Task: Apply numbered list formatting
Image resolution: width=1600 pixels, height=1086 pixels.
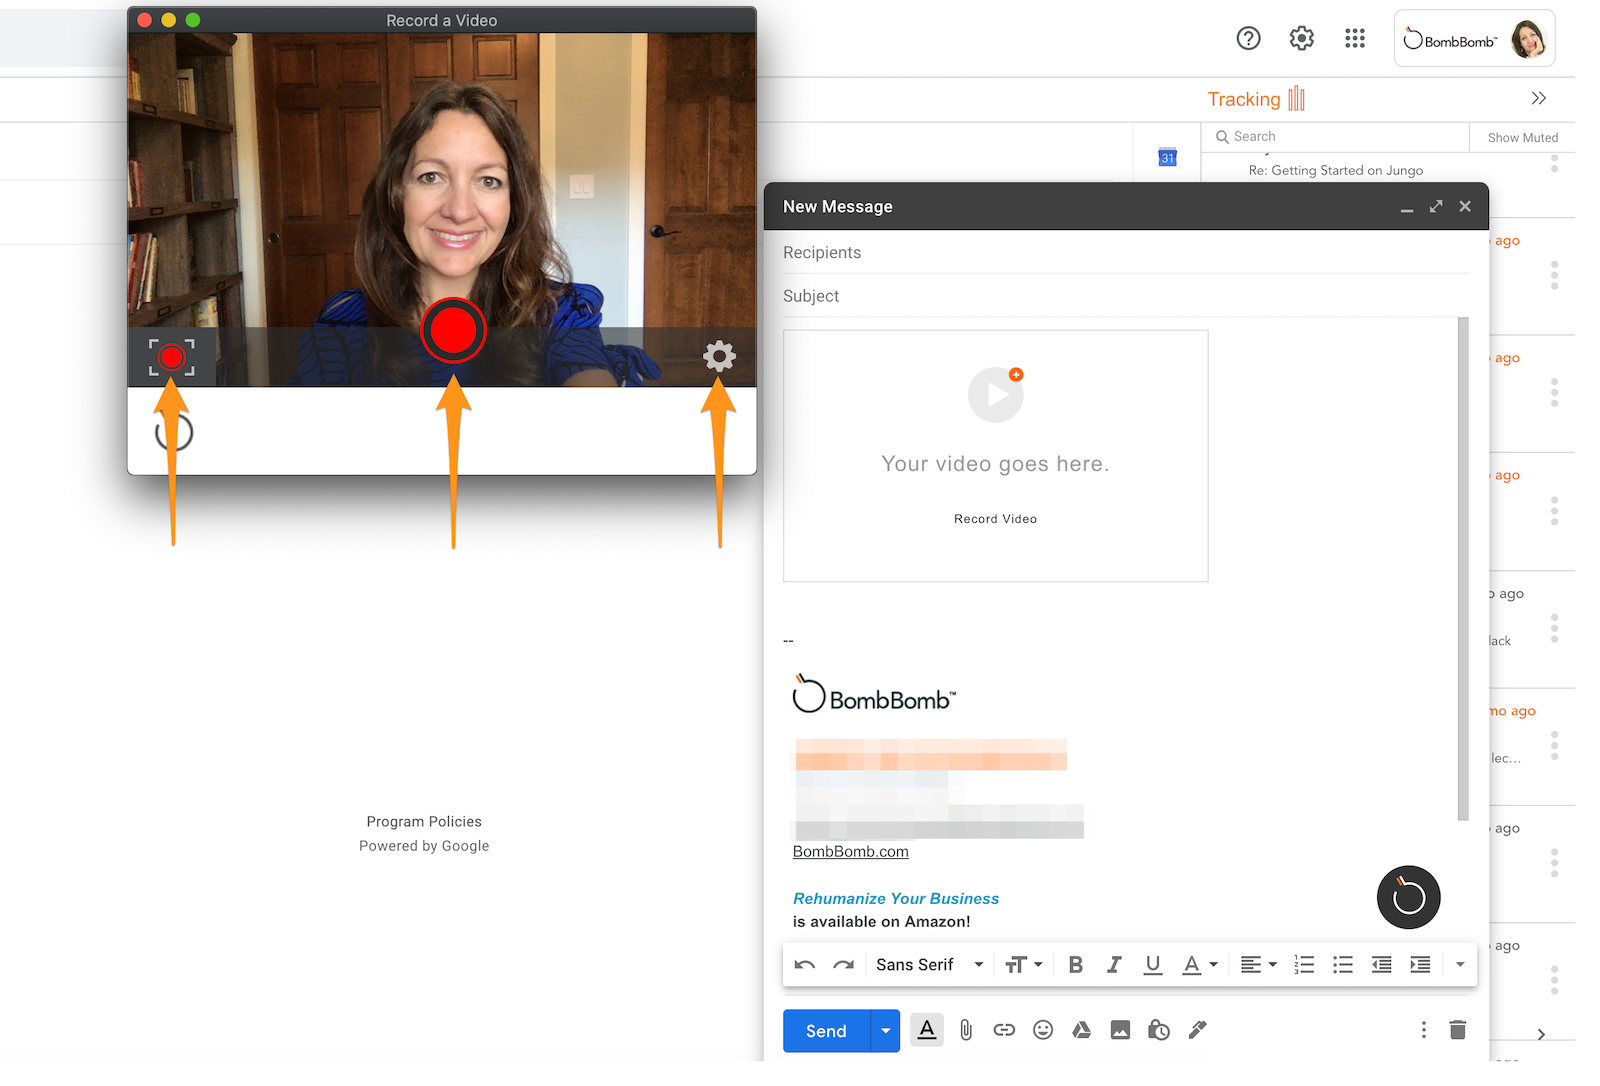Action: point(1304,965)
